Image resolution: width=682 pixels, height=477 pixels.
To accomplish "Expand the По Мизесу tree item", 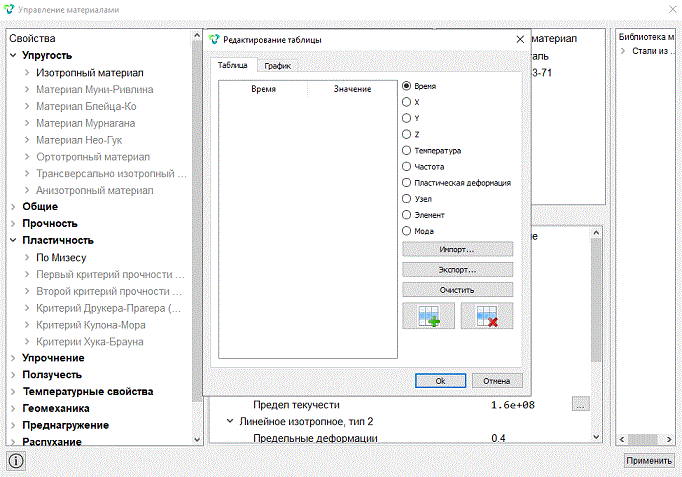I will point(27,257).
